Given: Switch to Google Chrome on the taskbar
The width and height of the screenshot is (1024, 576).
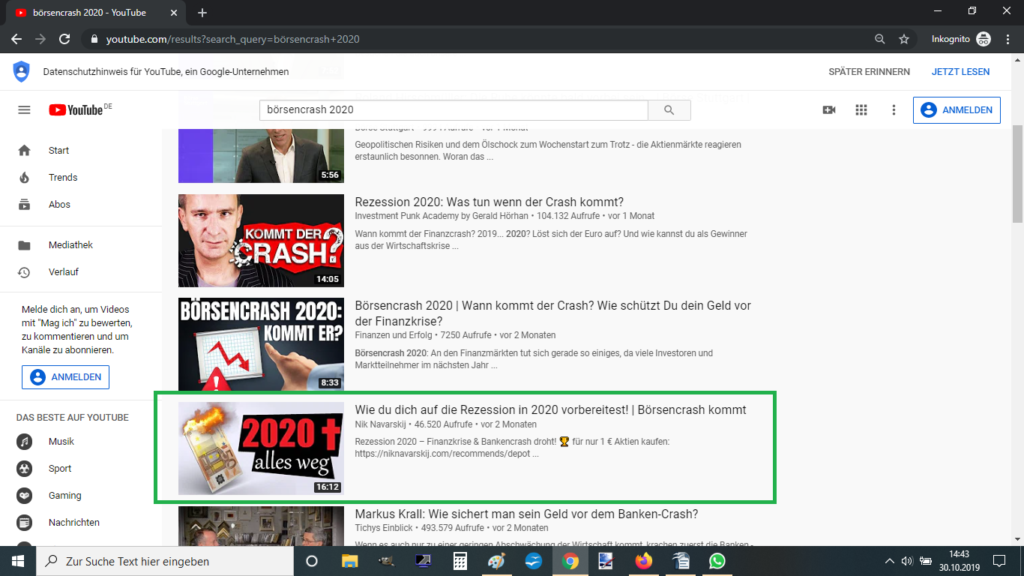Looking at the screenshot, I should 570,561.
